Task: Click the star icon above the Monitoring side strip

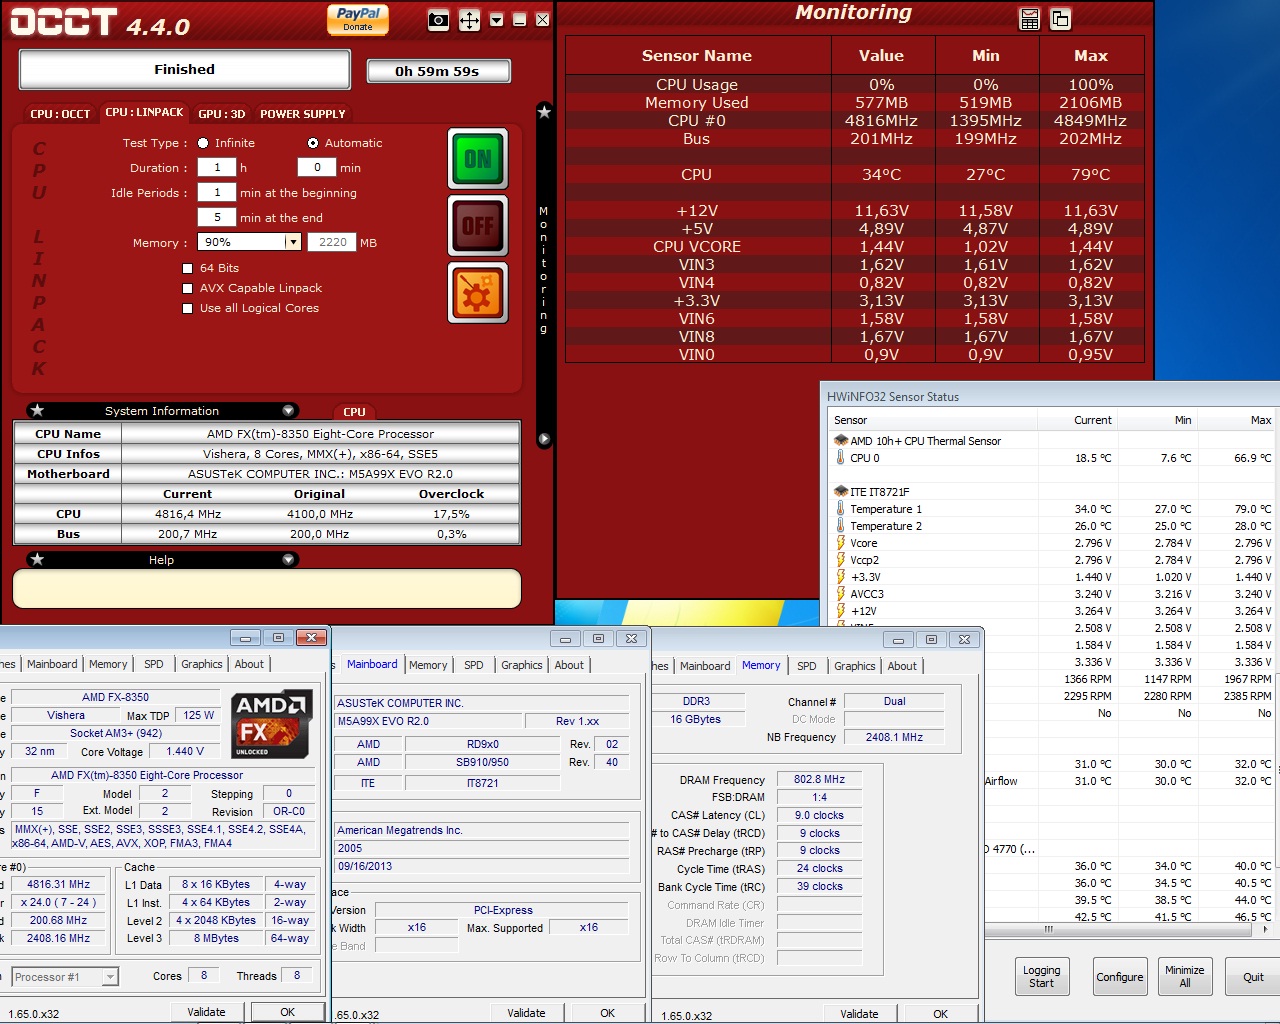Action: click(x=544, y=111)
